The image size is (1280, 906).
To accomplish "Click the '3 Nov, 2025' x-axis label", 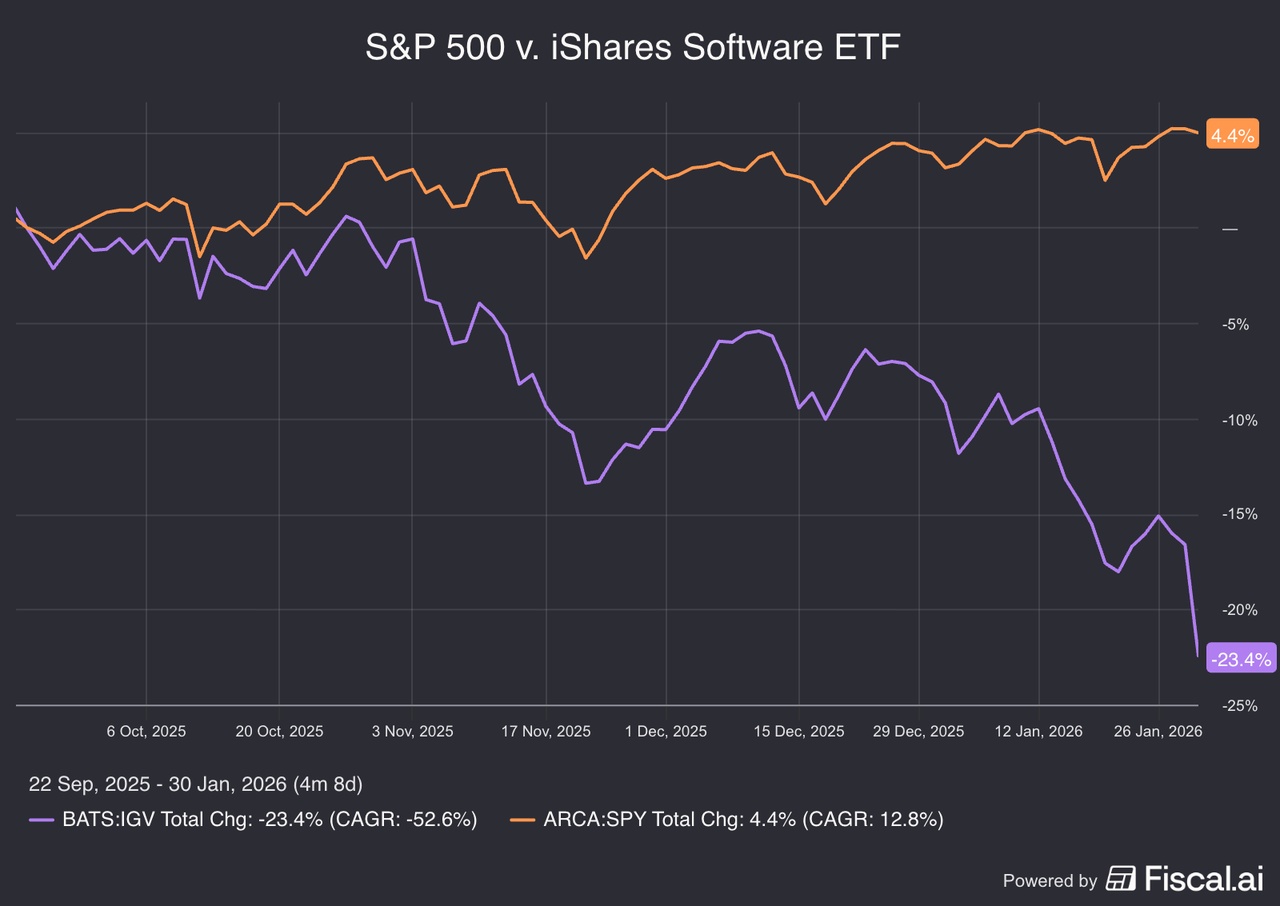I will click(412, 731).
